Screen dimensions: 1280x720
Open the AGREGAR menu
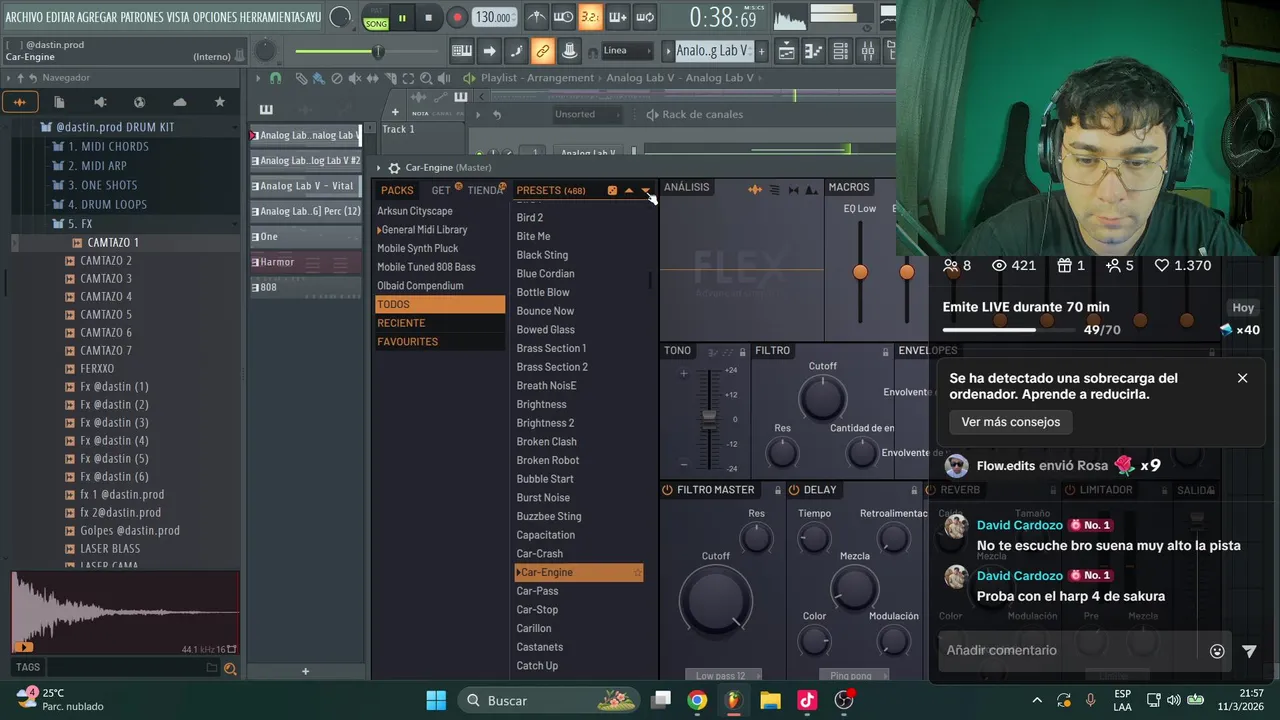[x=98, y=17]
